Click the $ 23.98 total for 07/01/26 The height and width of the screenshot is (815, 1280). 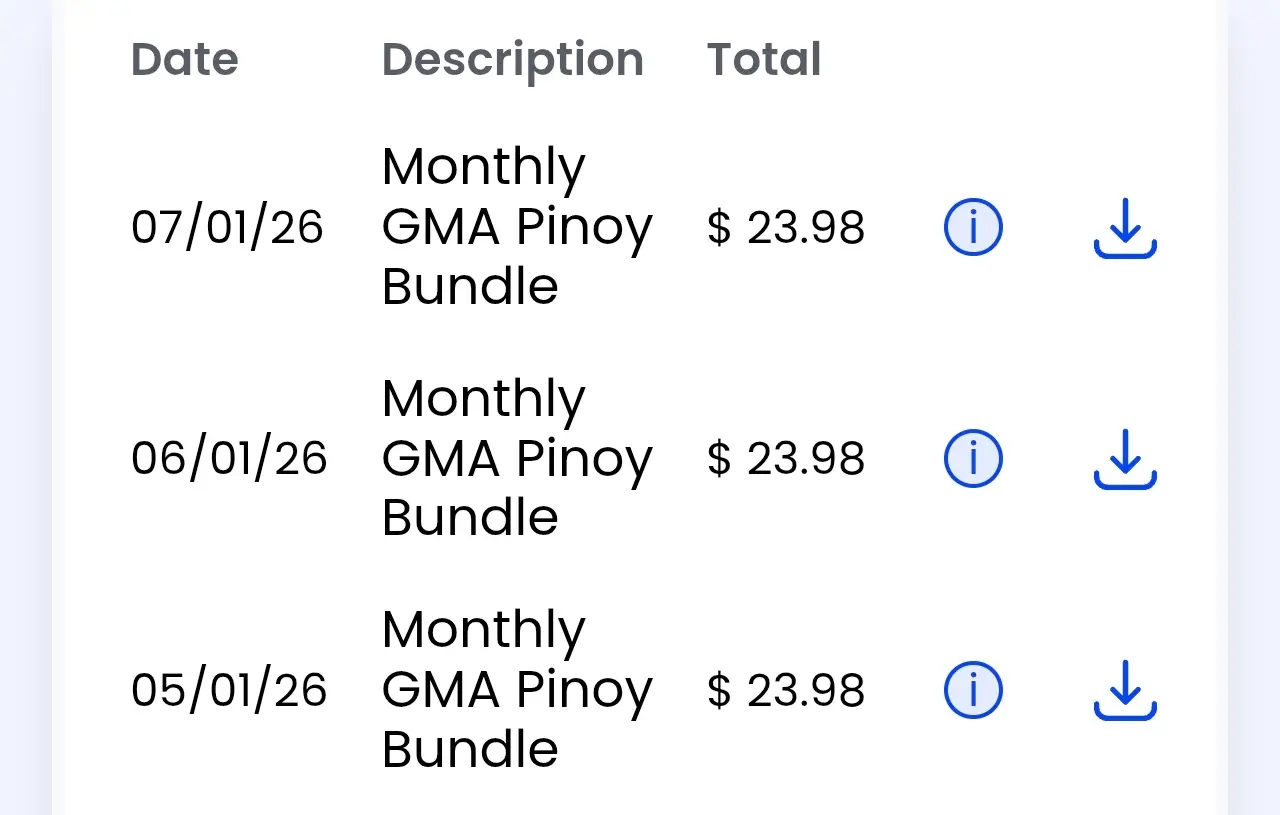coord(786,227)
